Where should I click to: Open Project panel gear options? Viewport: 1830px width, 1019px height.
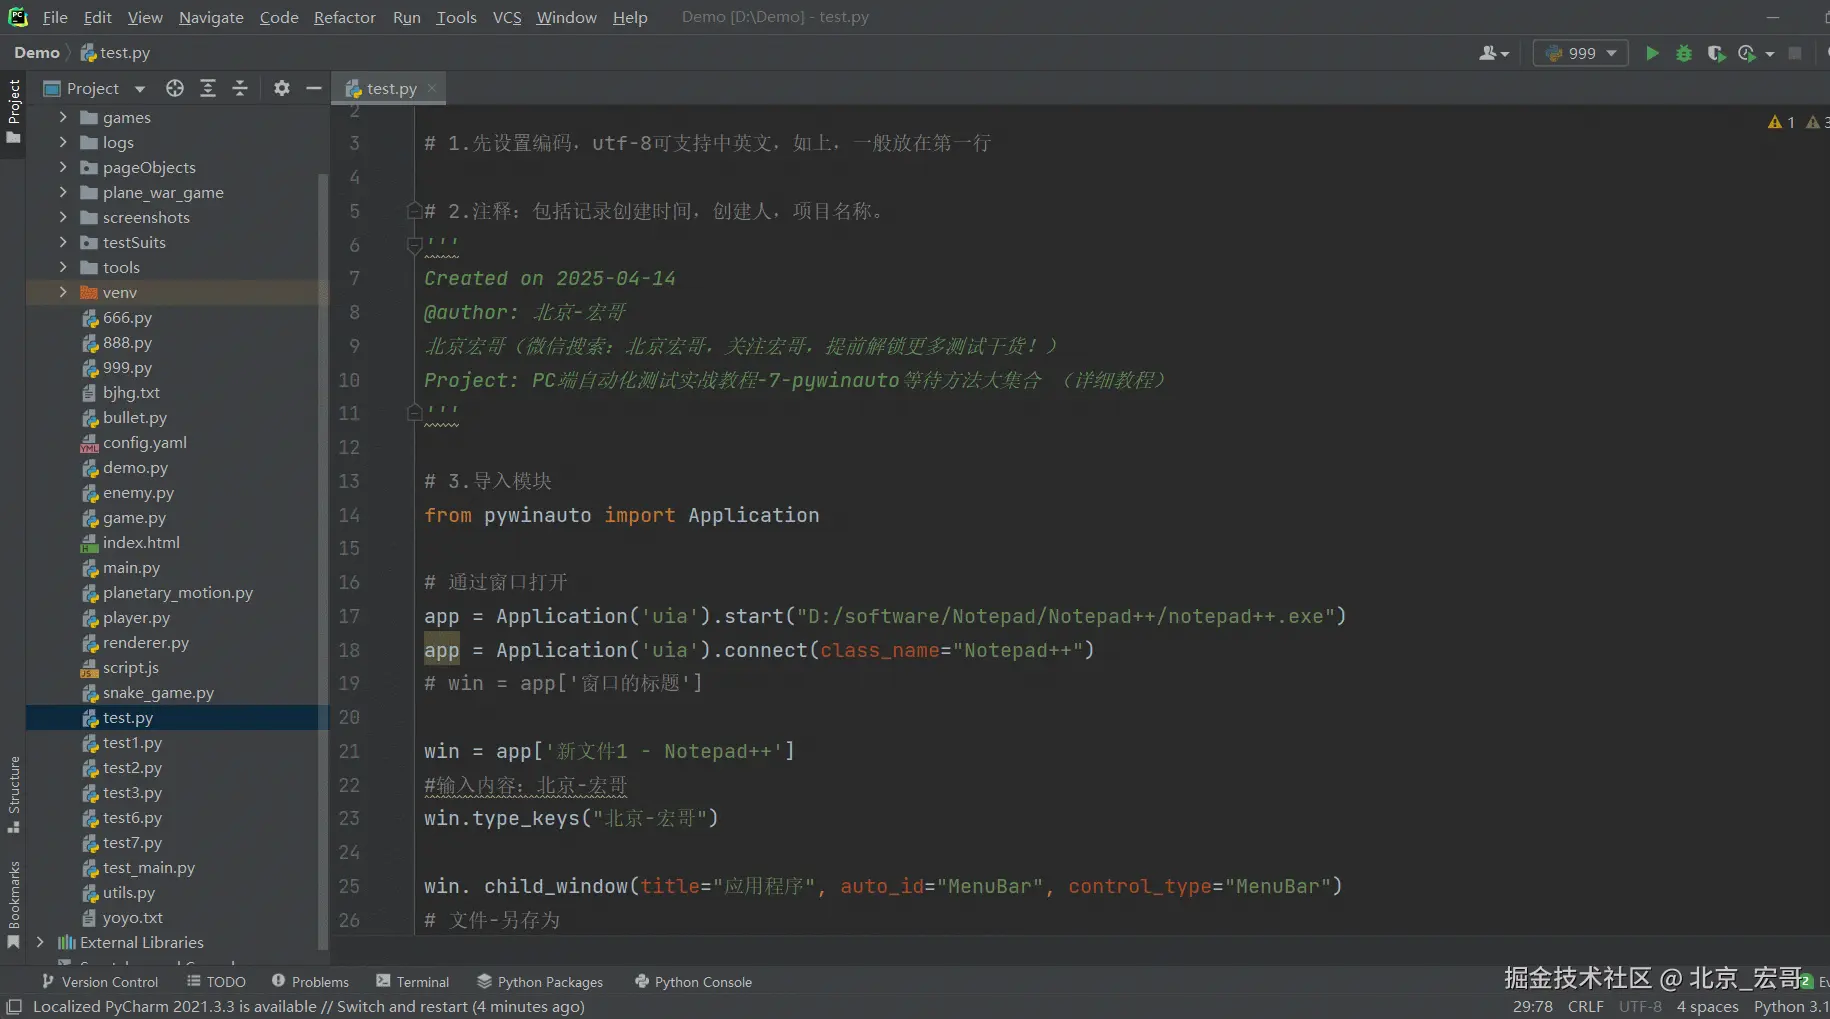[x=282, y=88]
